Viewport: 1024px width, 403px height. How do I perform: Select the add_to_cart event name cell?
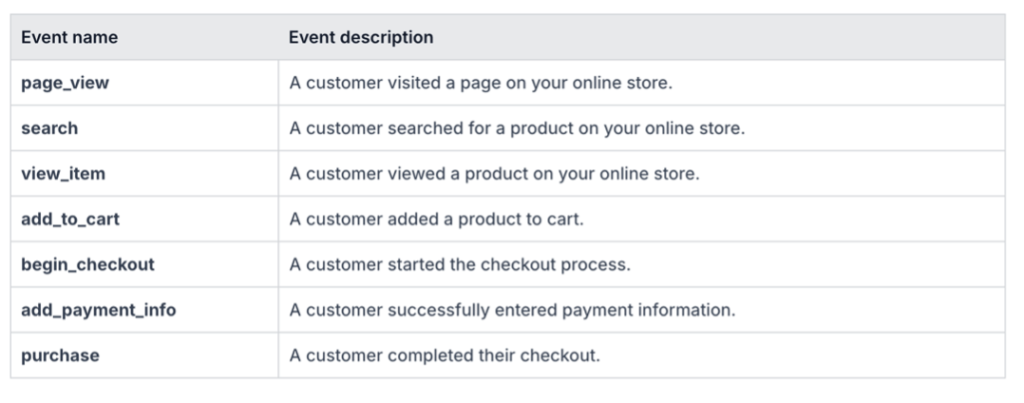click(144, 219)
